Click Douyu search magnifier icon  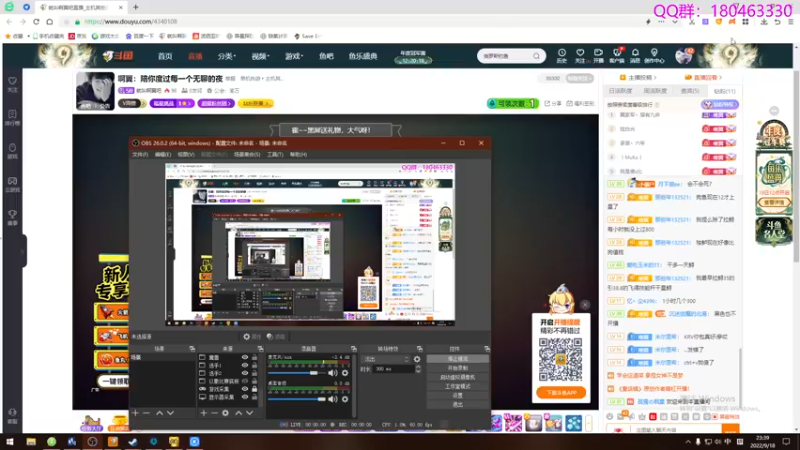(x=536, y=56)
